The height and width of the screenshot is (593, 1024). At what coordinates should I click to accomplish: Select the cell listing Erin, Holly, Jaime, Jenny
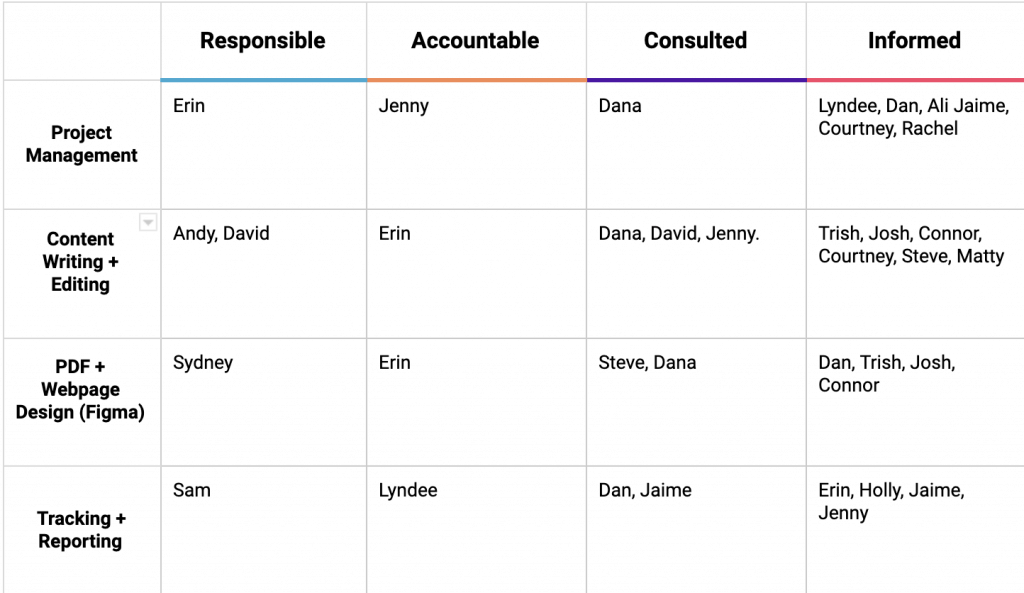click(915, 530)
